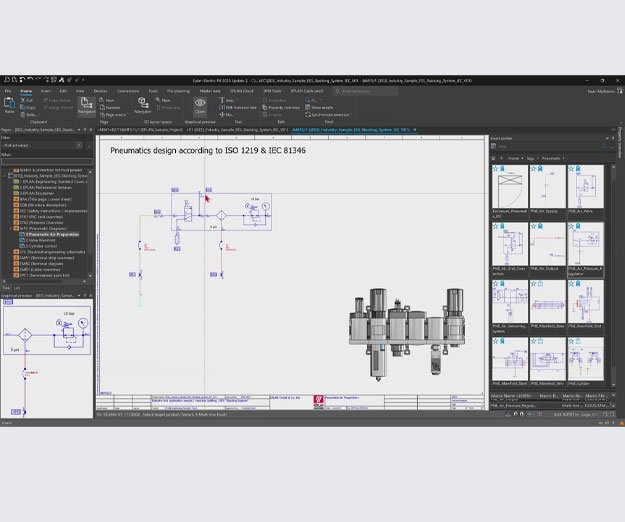Toggle the Graphical preview Open eye button
The image size is (625, 522).
200,106
